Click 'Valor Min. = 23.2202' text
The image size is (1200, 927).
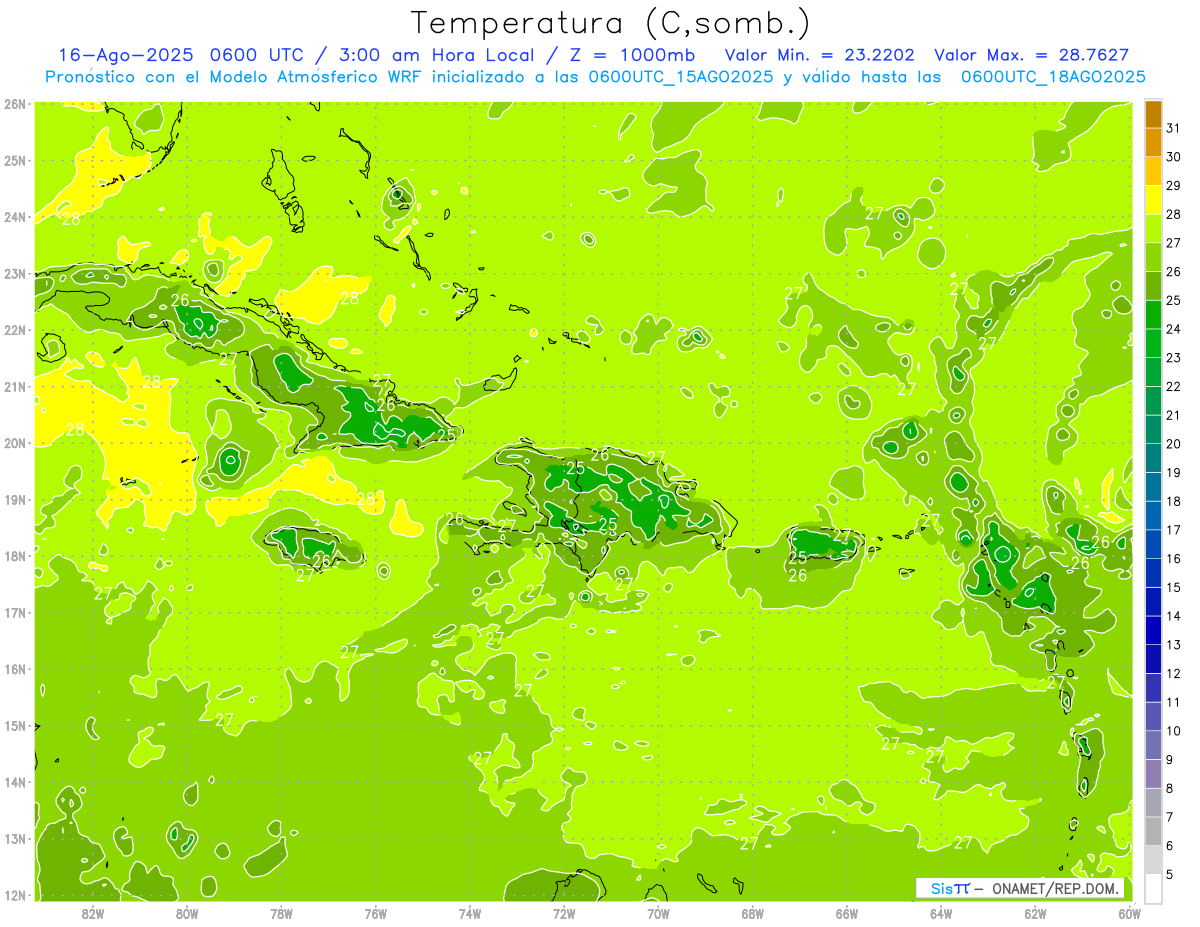[x=820, y=55]
